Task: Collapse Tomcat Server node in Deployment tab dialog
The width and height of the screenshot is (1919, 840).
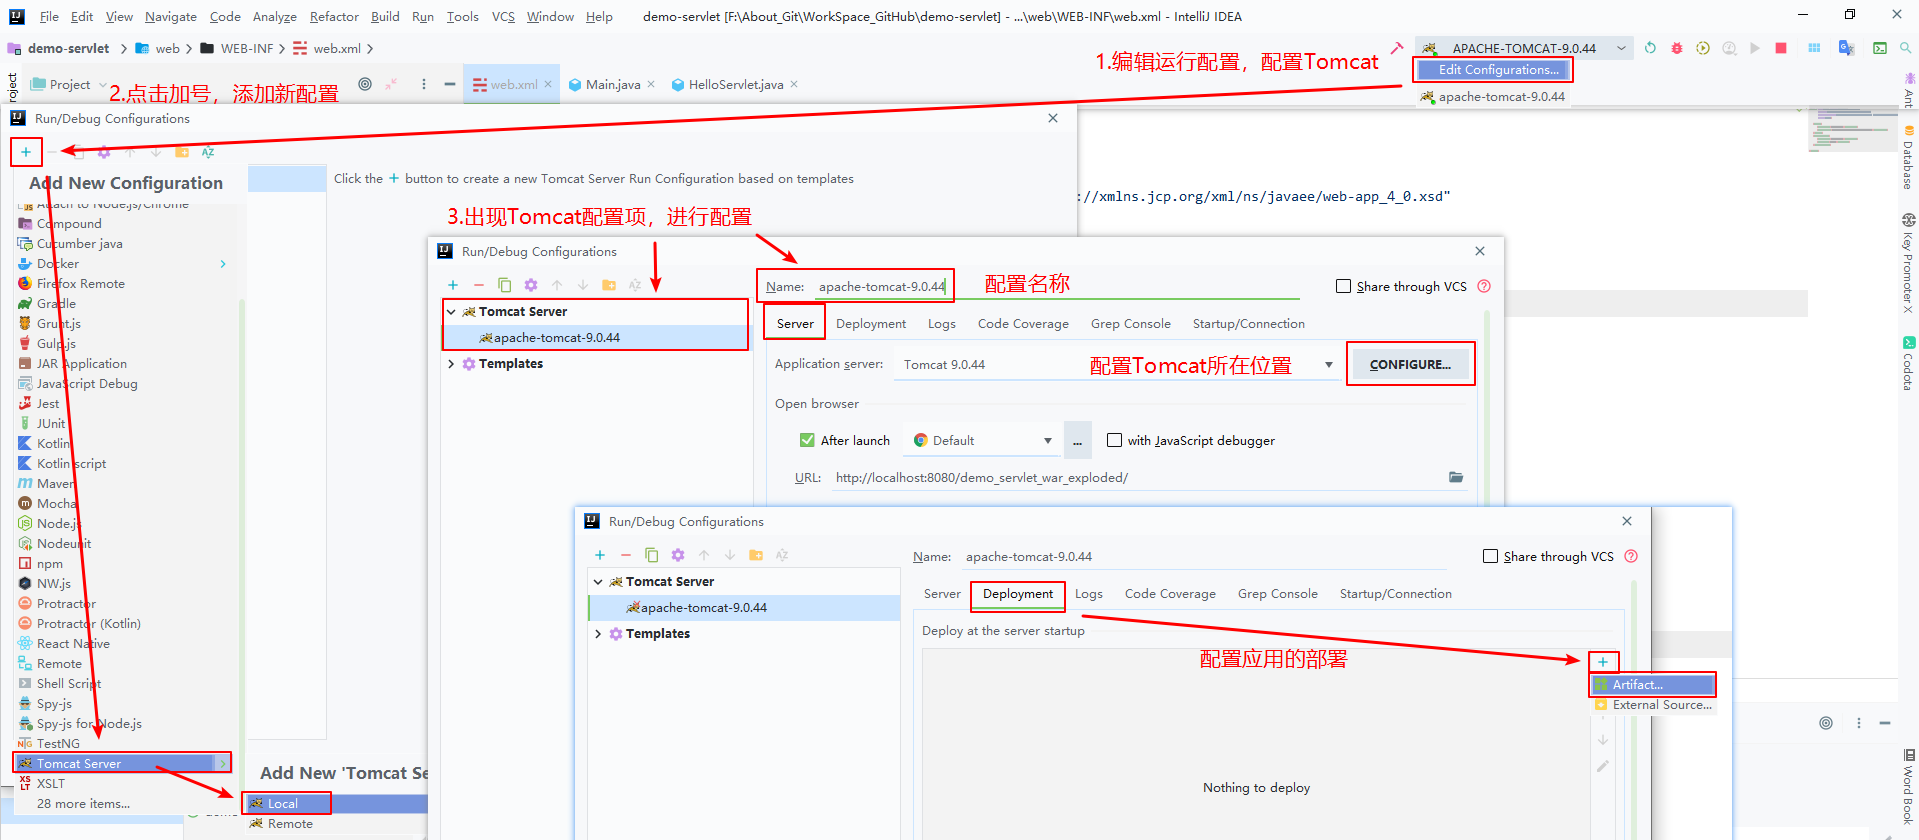Action: [x=599, y=582]
